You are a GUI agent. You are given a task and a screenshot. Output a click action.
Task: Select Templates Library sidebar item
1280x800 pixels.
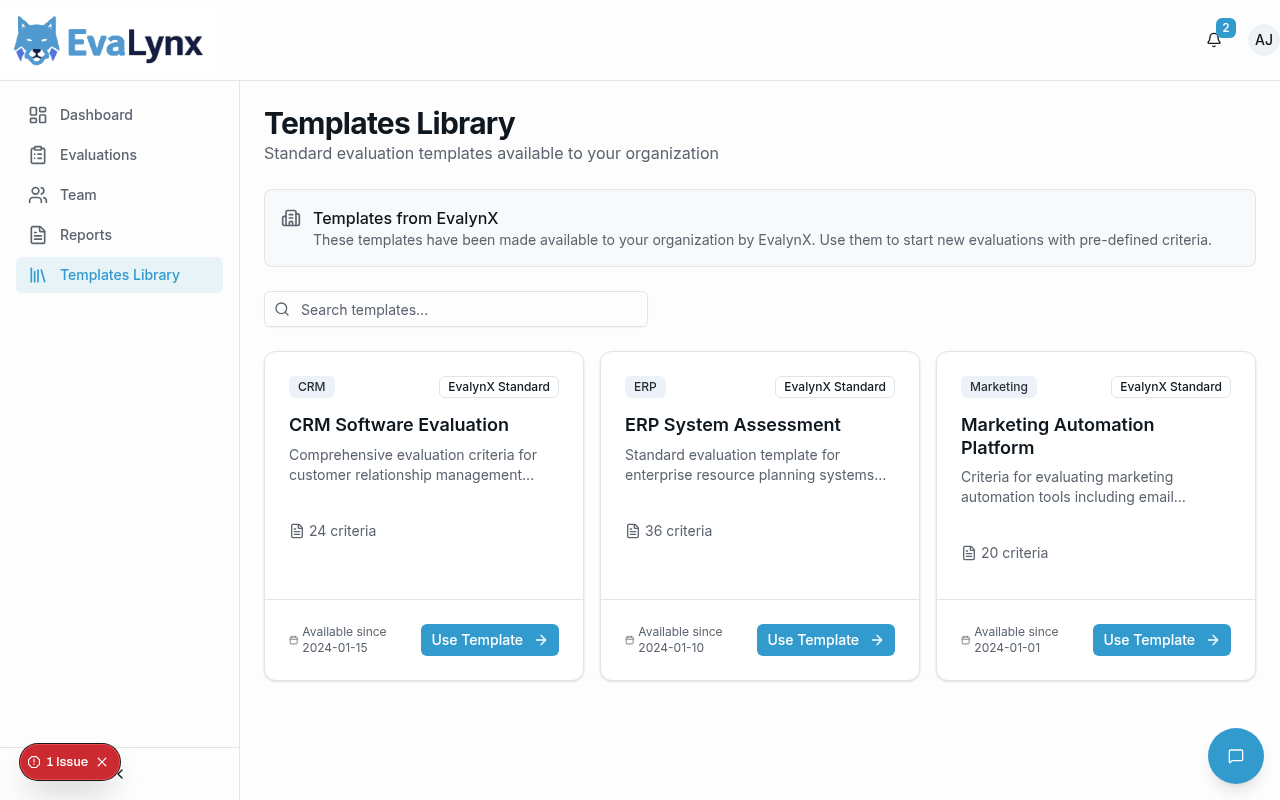[x=119, y=275]
